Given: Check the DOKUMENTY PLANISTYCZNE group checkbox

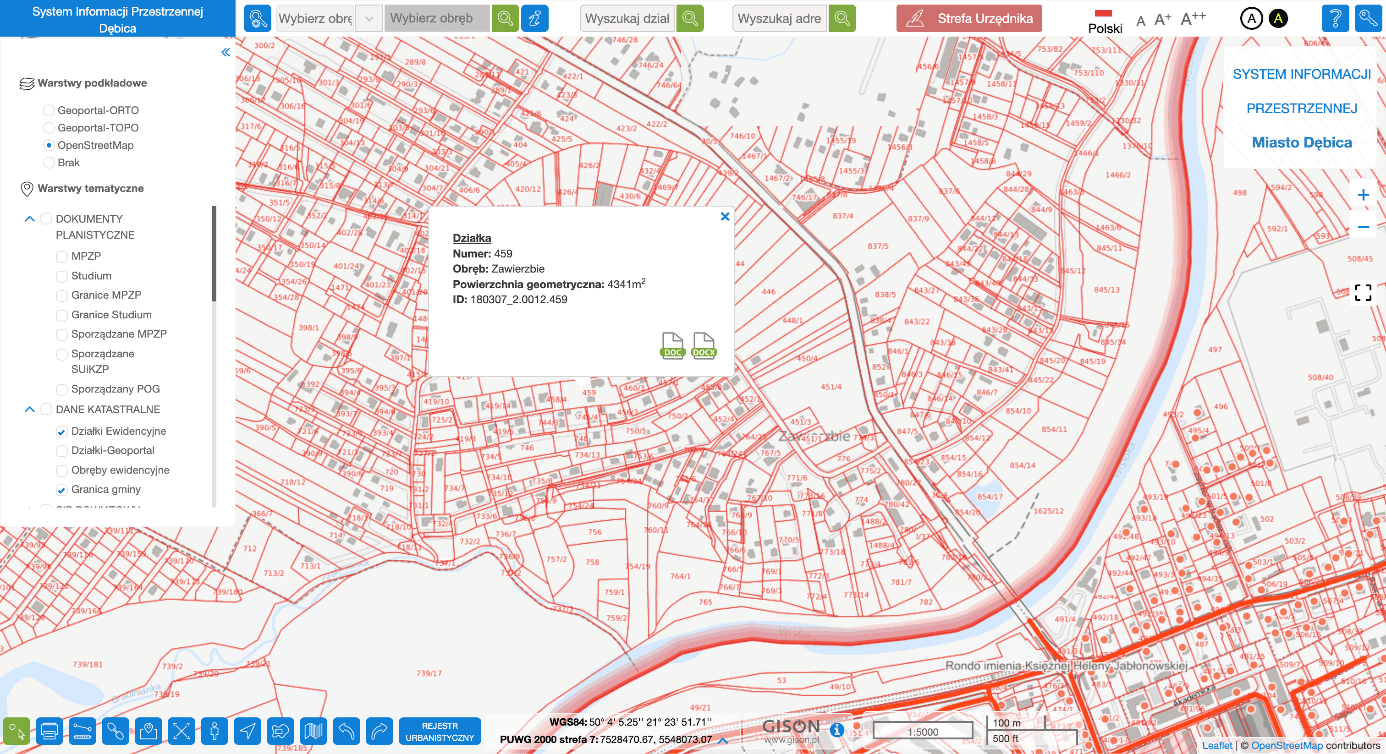Looking at the screenshot, I should click(x=46, y=219).
